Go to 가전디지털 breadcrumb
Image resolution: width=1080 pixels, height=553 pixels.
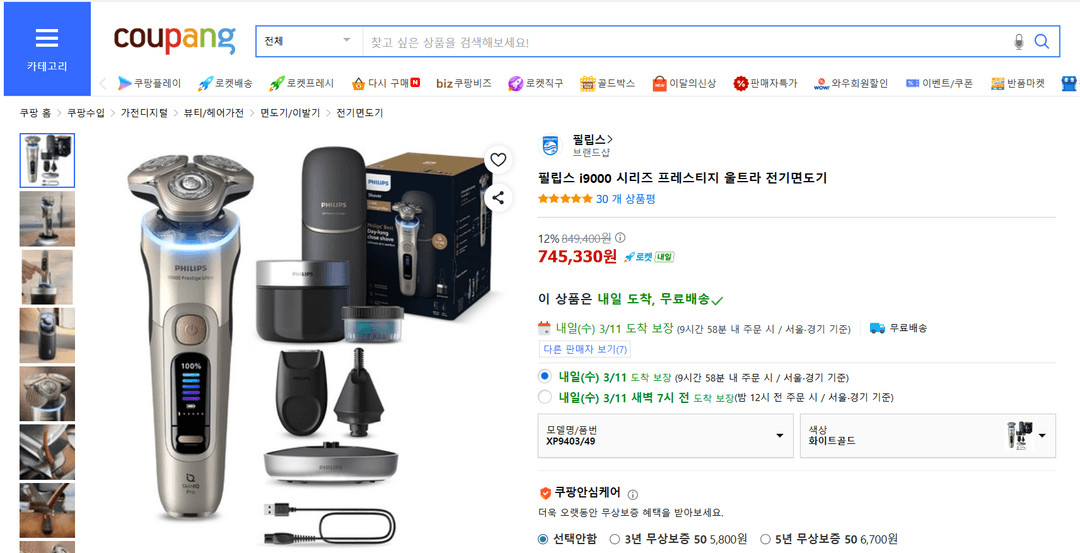tap(144, 113)
